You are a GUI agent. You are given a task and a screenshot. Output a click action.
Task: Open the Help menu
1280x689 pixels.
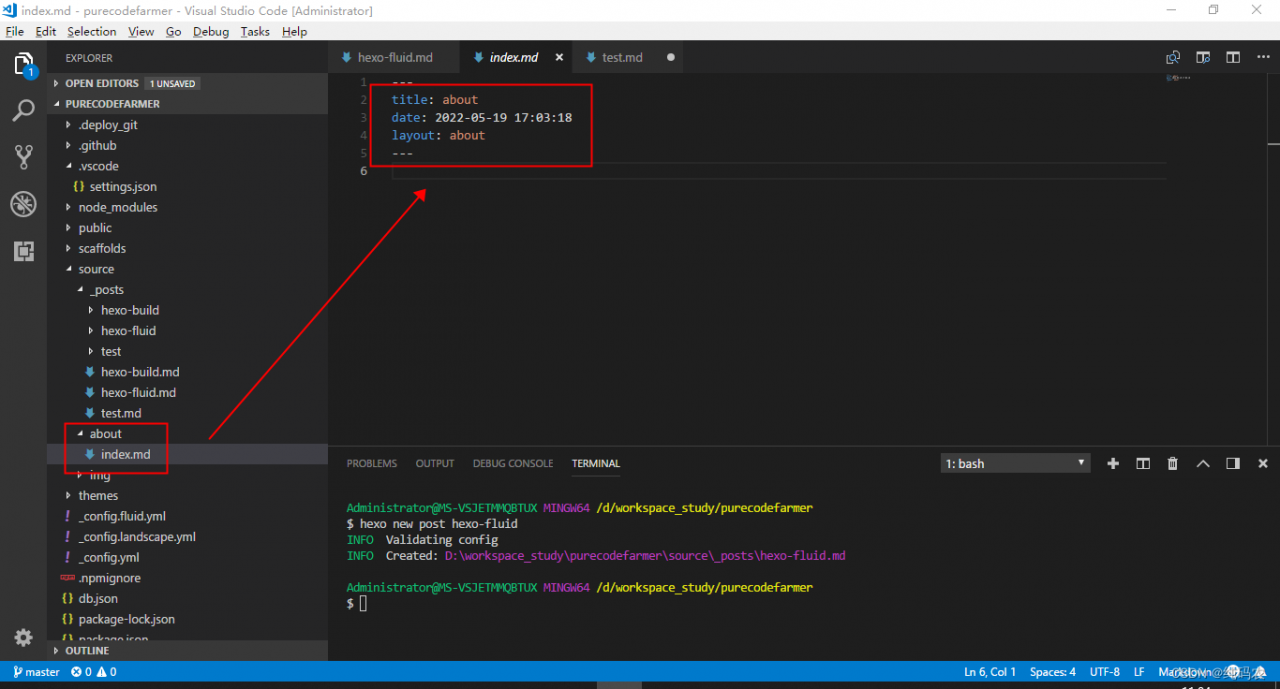294,32
